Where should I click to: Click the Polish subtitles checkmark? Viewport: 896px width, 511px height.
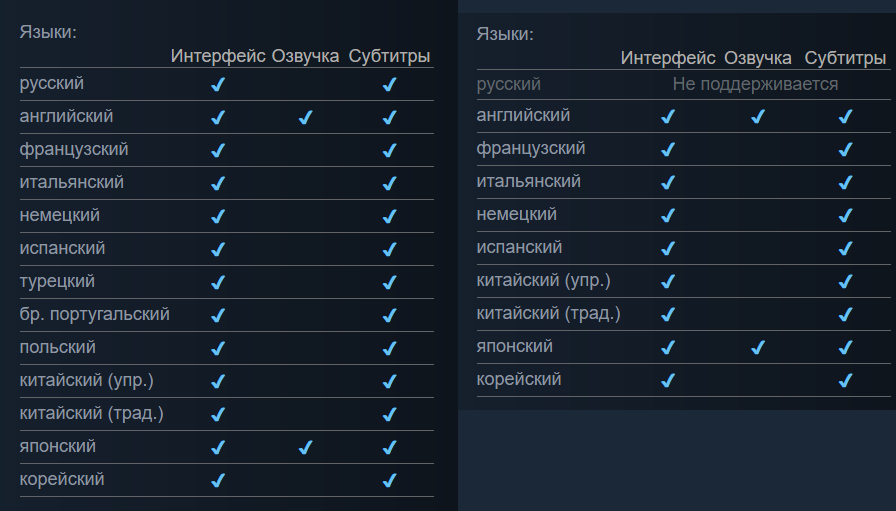click(389, 349)
